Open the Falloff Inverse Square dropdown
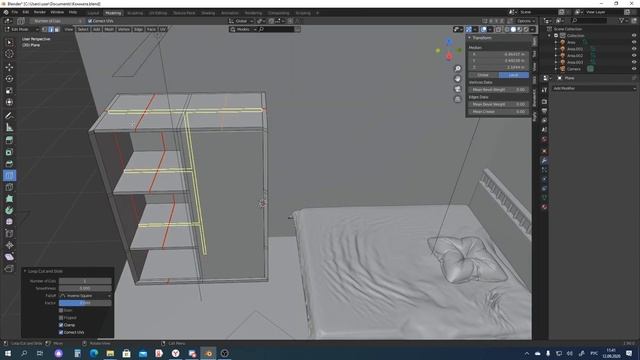 85,296
